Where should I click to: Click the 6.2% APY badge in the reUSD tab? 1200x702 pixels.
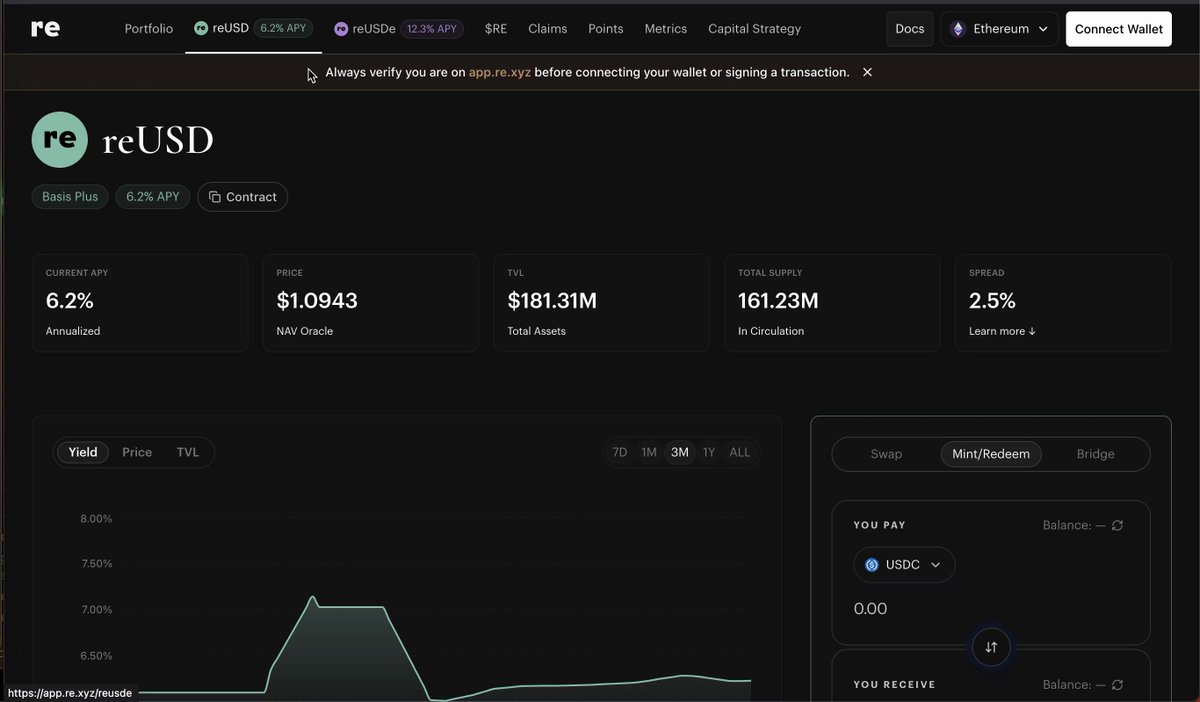tap(283, 29)
